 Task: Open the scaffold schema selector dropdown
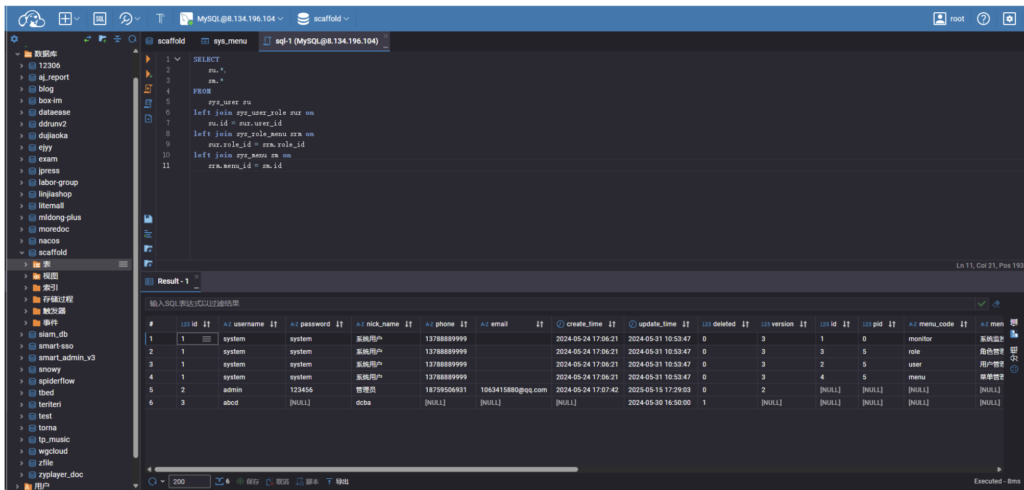coord(323,19)
